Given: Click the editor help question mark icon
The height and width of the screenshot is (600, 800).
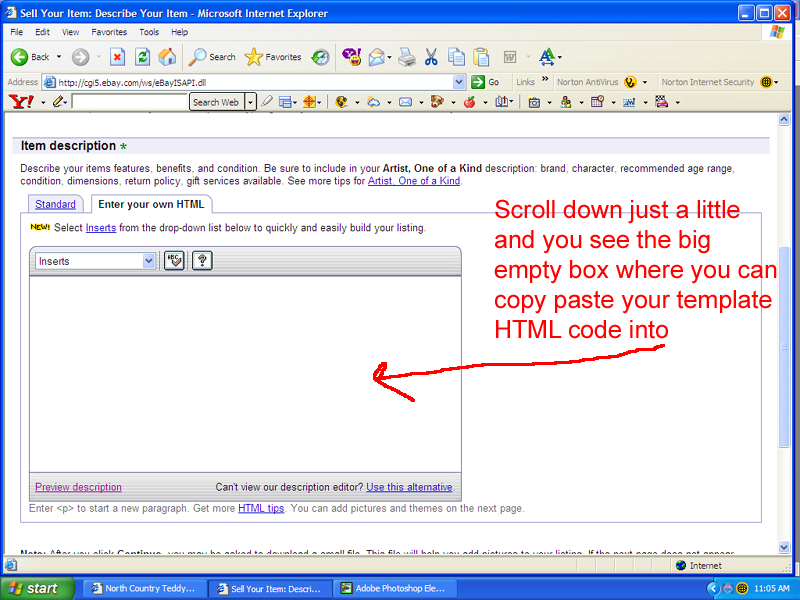Looking at the screenshot, I should tap(202, 261).
